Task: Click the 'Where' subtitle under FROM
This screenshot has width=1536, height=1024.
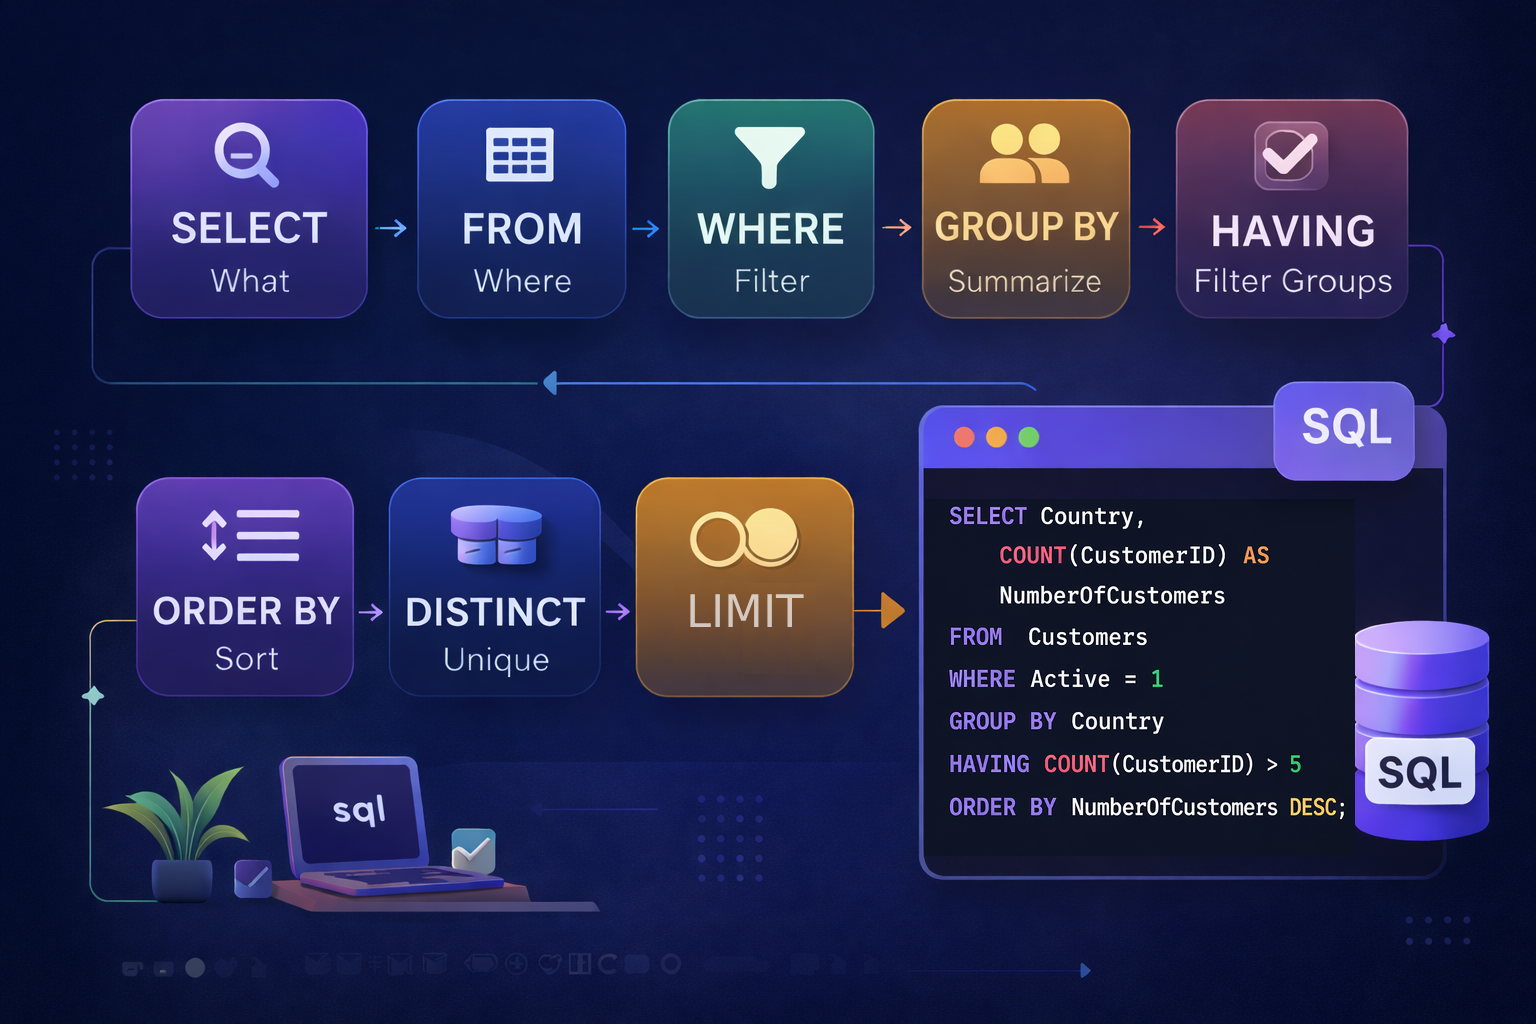Action: (522, 281)
